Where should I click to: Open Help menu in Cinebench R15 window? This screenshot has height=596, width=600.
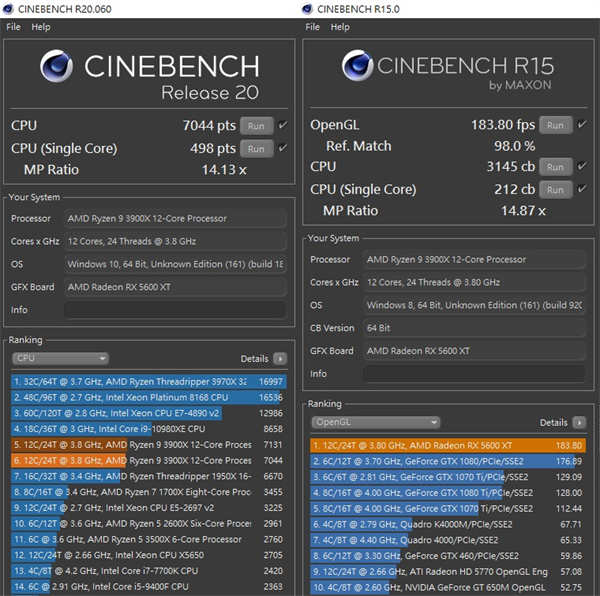click(340, 27)
